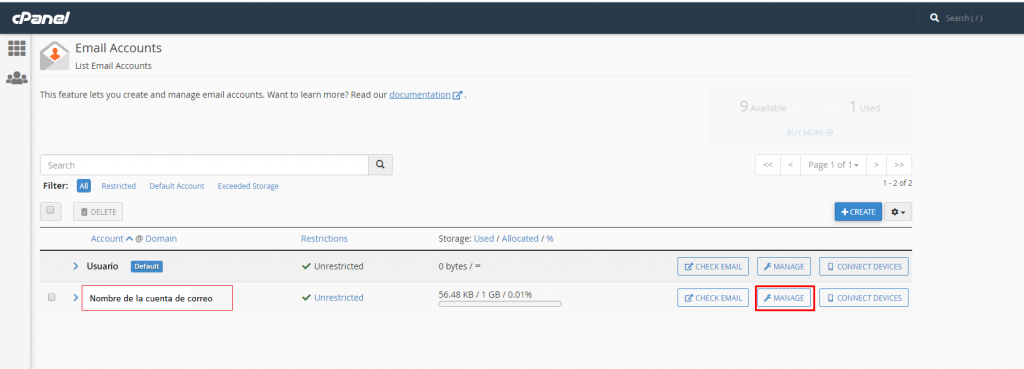This screenshot has width=1024, height=369.
Task: Open the Page 1 of 1 dropdown
Action: 833,165
